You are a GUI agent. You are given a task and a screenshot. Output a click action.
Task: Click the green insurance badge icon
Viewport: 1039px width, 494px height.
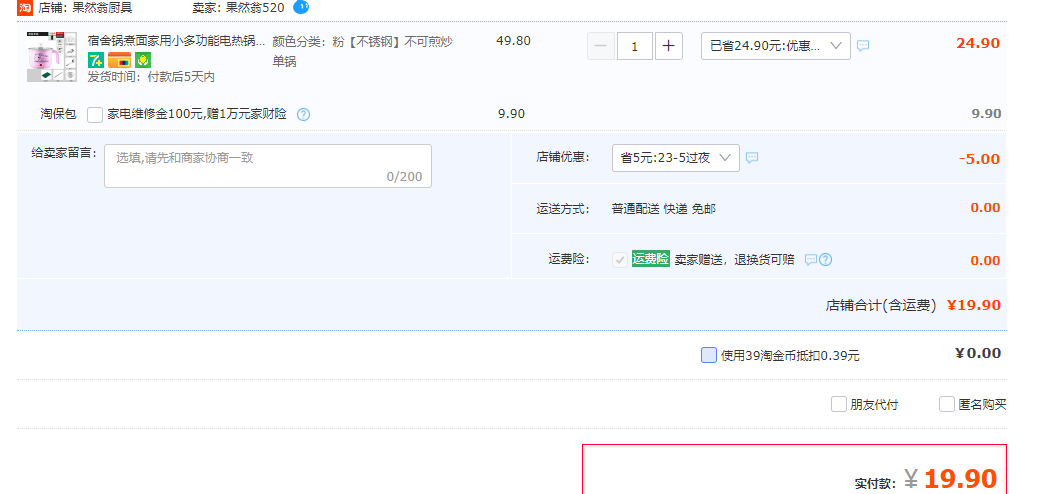(143, 60)
